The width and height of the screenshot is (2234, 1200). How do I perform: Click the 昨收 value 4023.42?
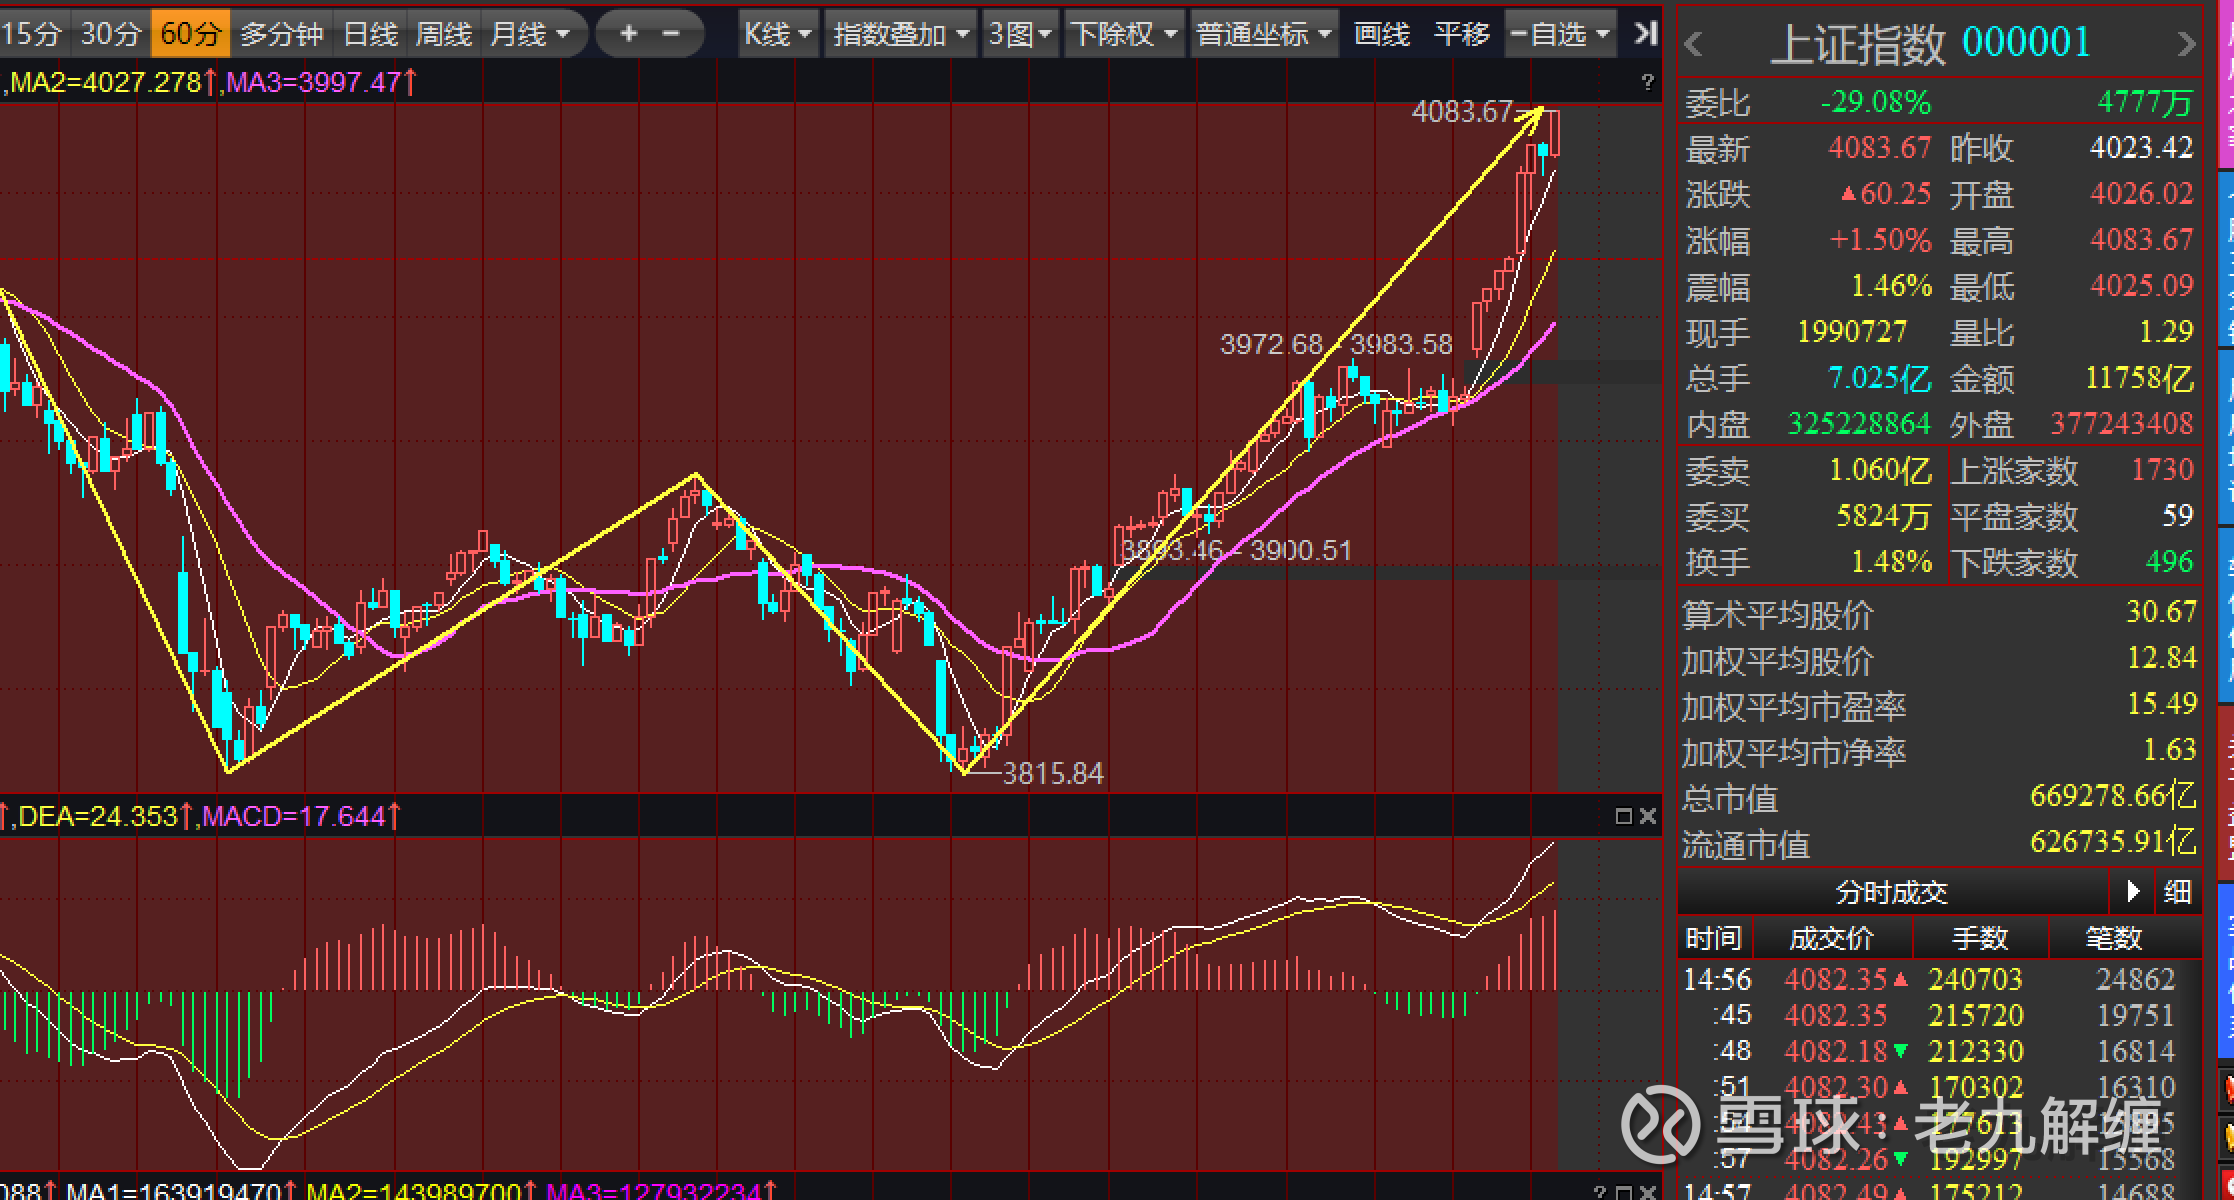(2141, 148)
